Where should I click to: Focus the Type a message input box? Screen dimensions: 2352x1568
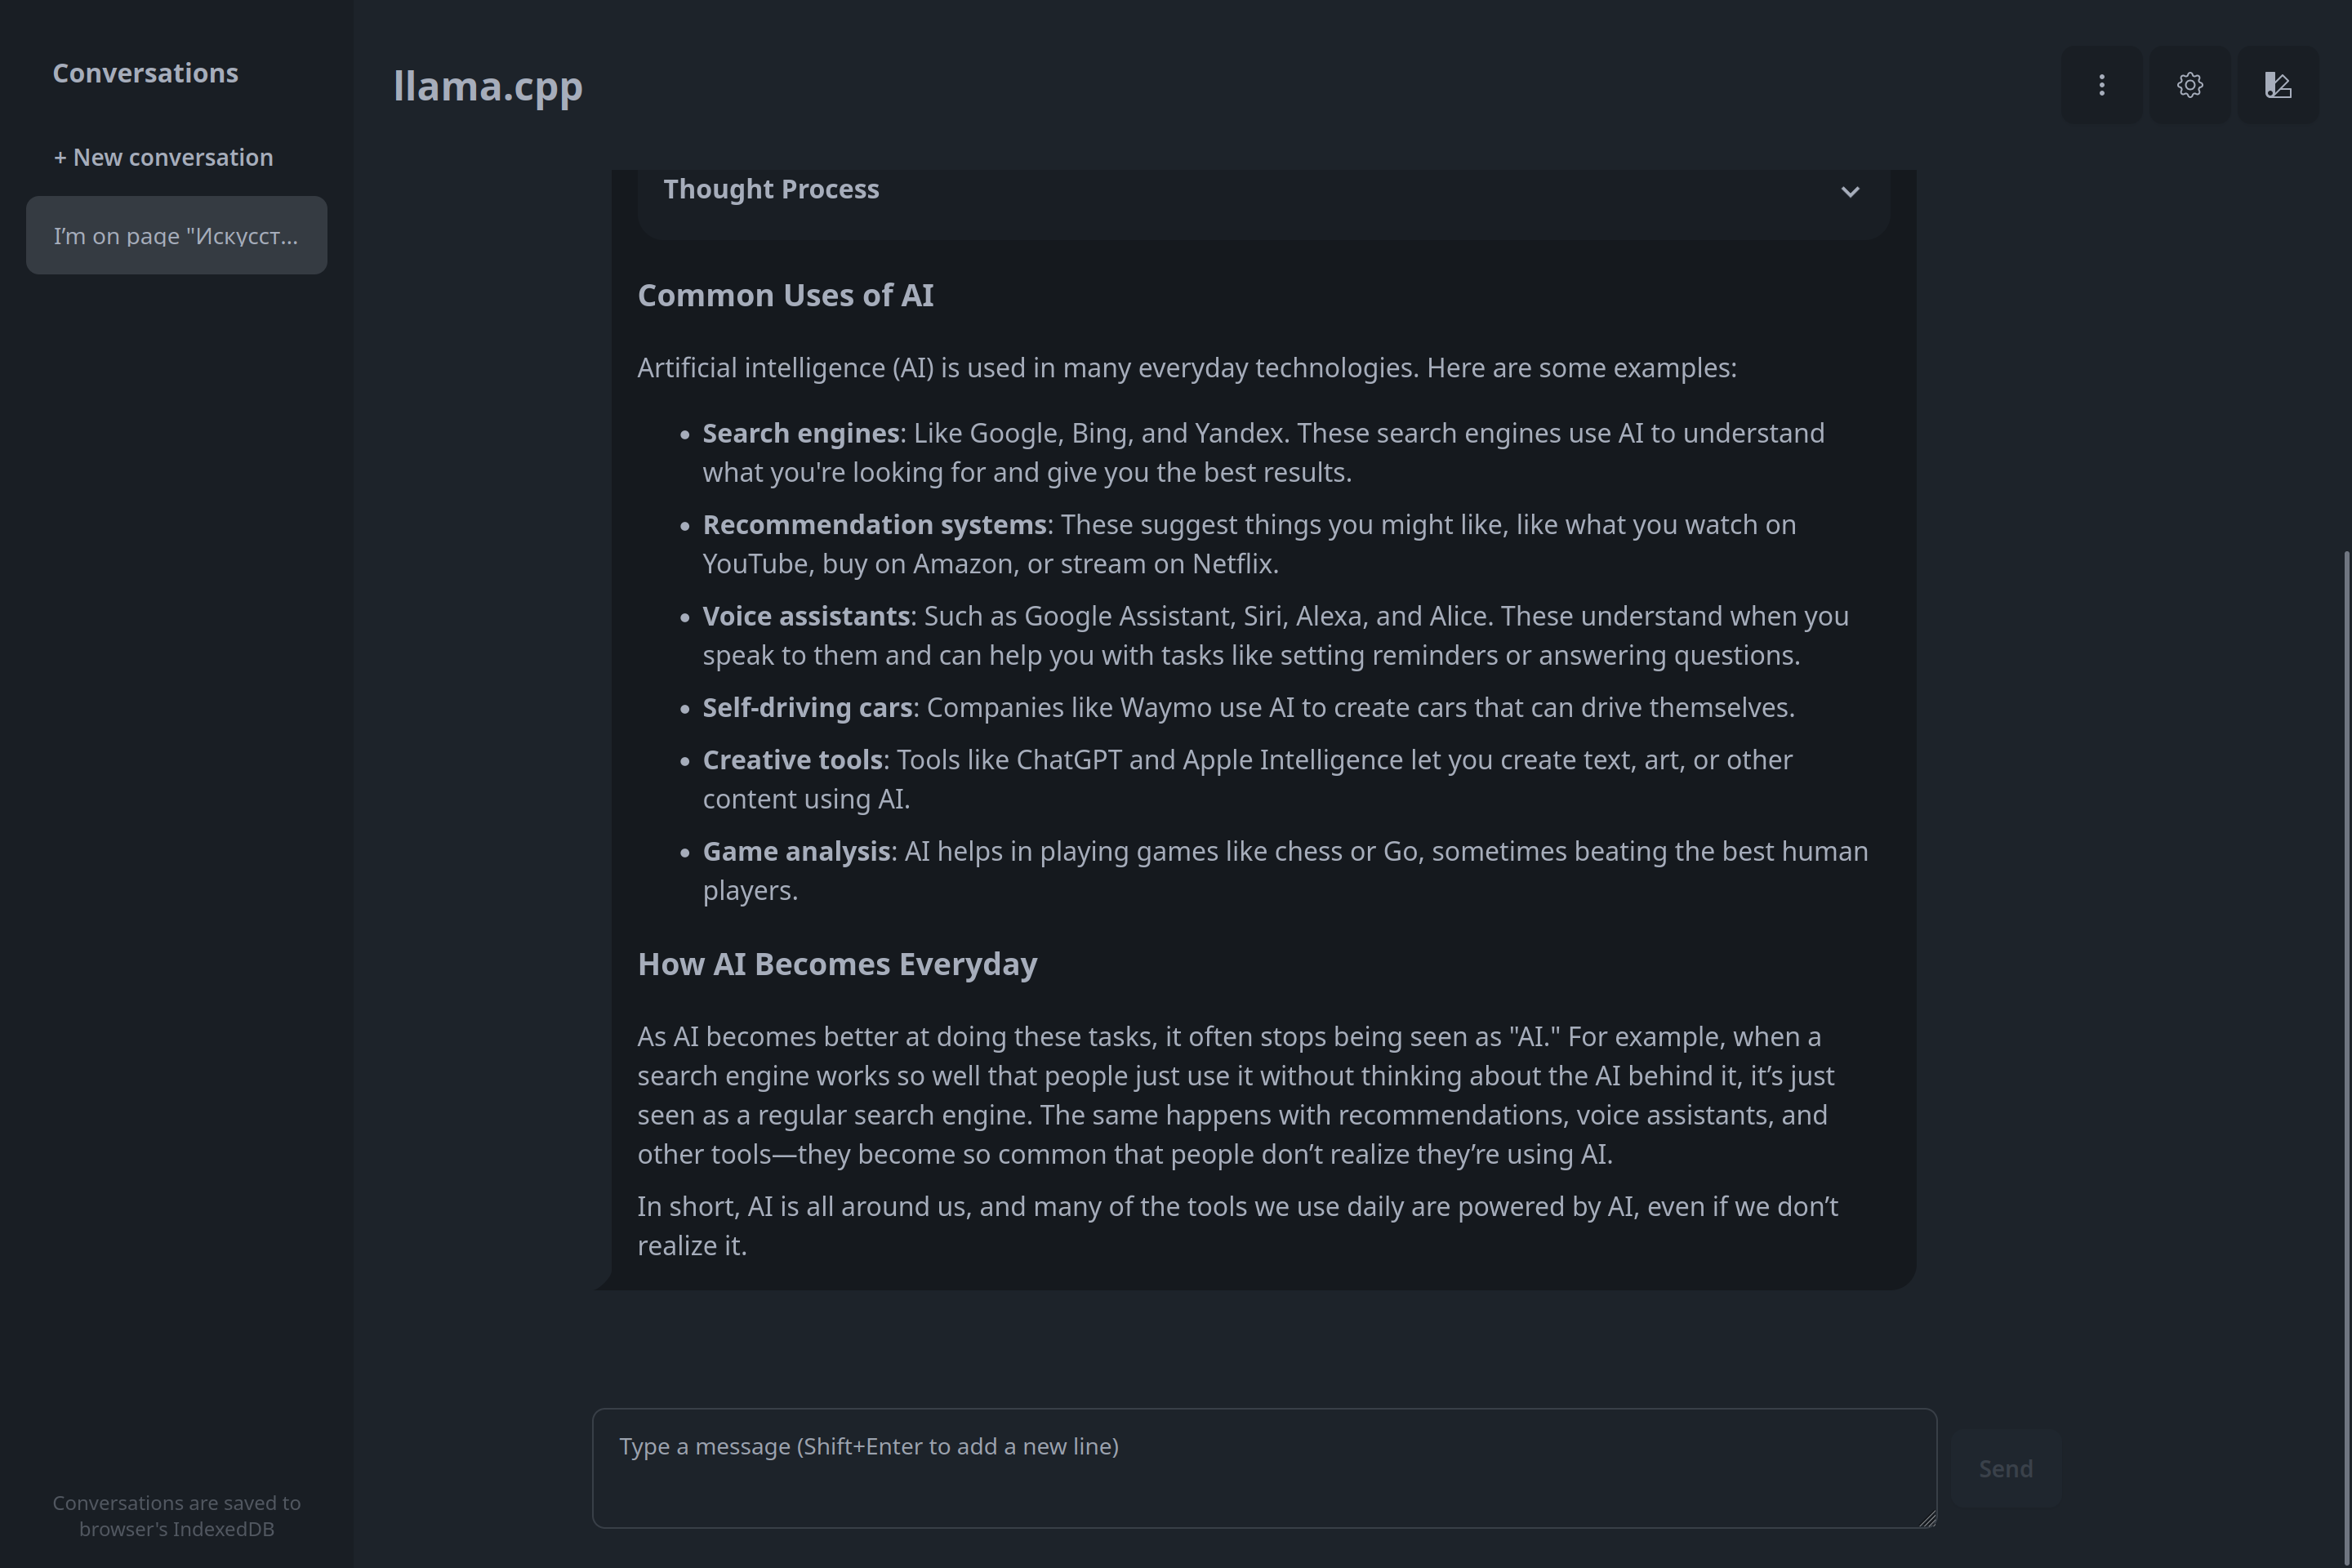(1263, 1467)
